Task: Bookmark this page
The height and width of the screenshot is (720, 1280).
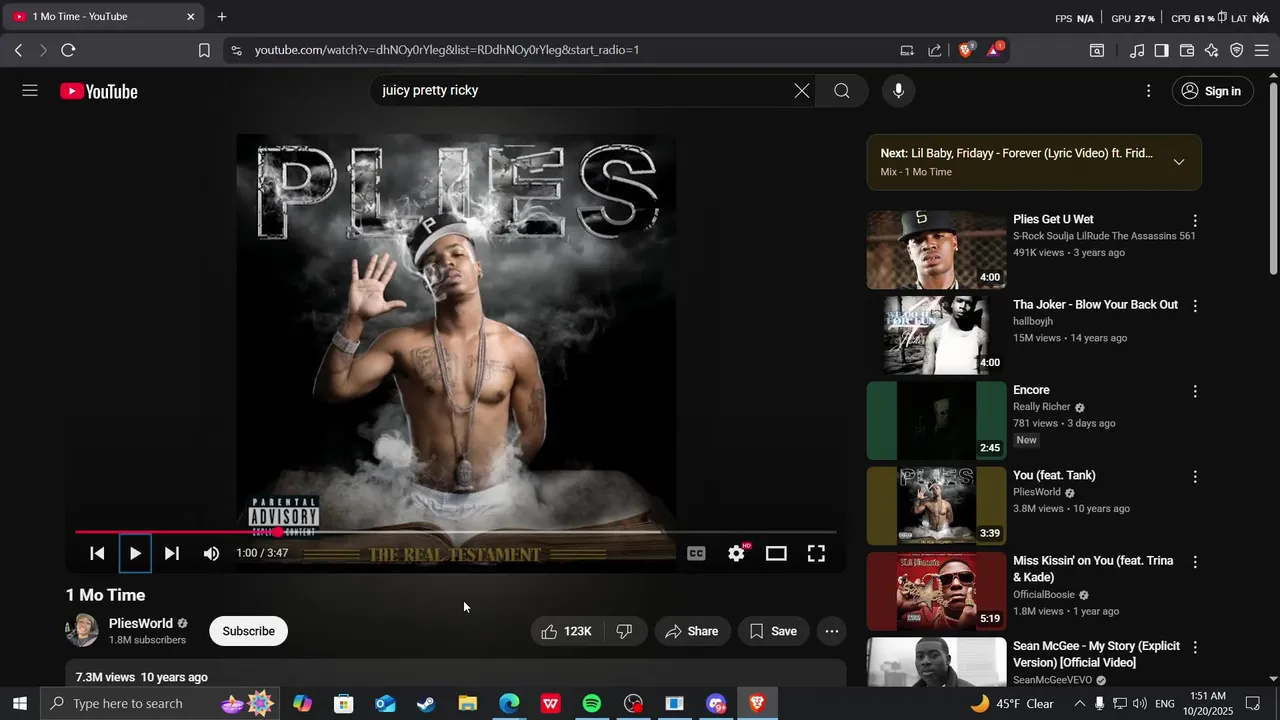Action: click(204, 50)
